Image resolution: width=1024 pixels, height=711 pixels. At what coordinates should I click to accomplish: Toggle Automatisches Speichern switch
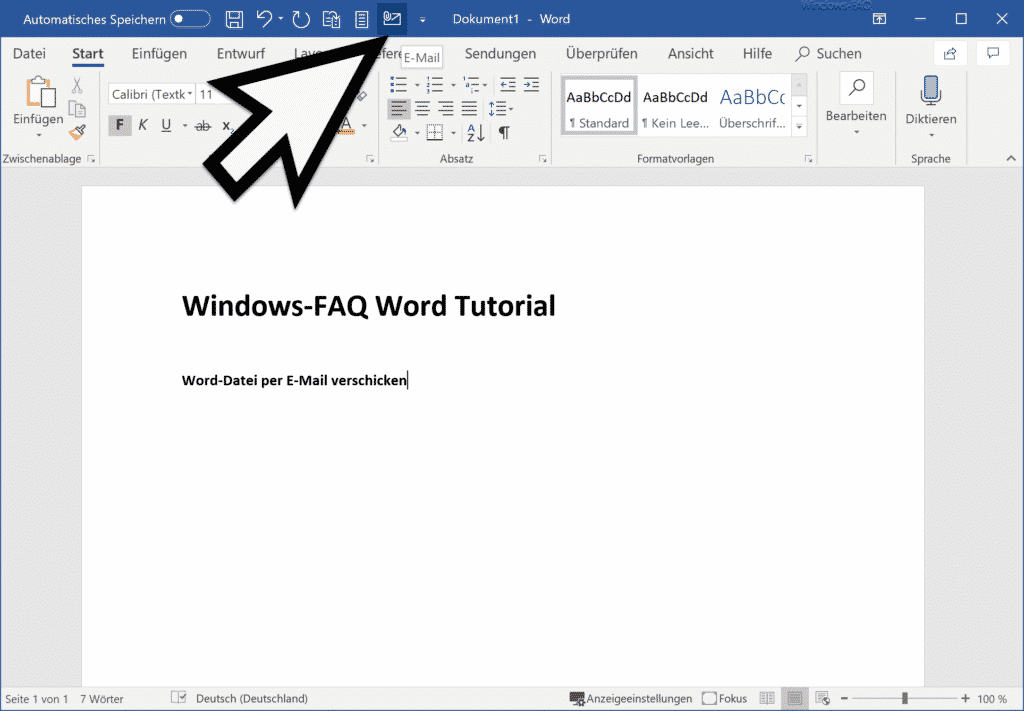point(190,19)
